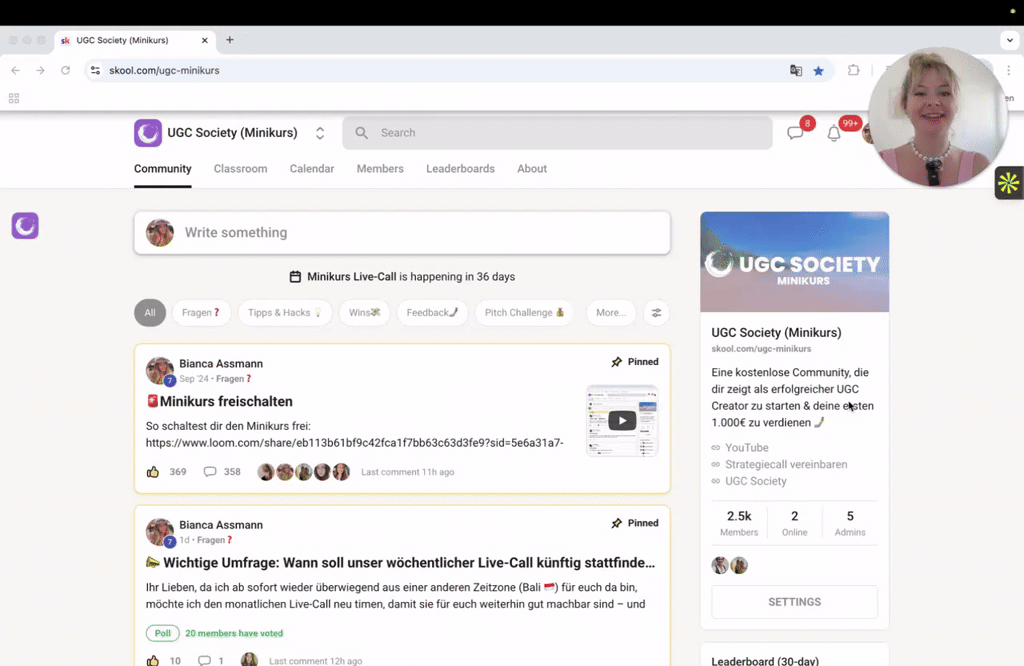This screenshot has width=1024, height=666.
Task: Expand the community switcher arrows
Action: point(320,133)
